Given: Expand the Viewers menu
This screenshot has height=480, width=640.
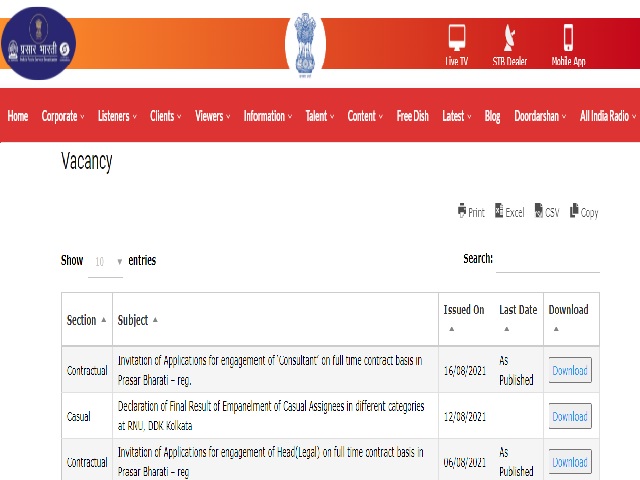Looking at the screenshot, I should [x=213, y=116].
